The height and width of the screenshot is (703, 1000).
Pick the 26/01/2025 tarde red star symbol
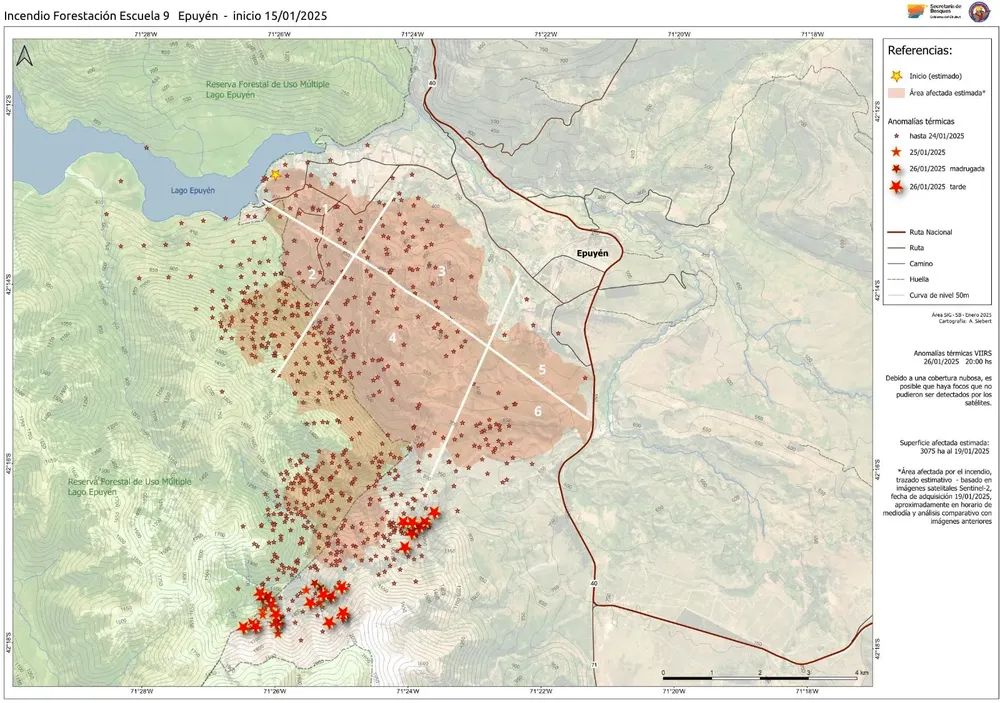pos(895,187)
